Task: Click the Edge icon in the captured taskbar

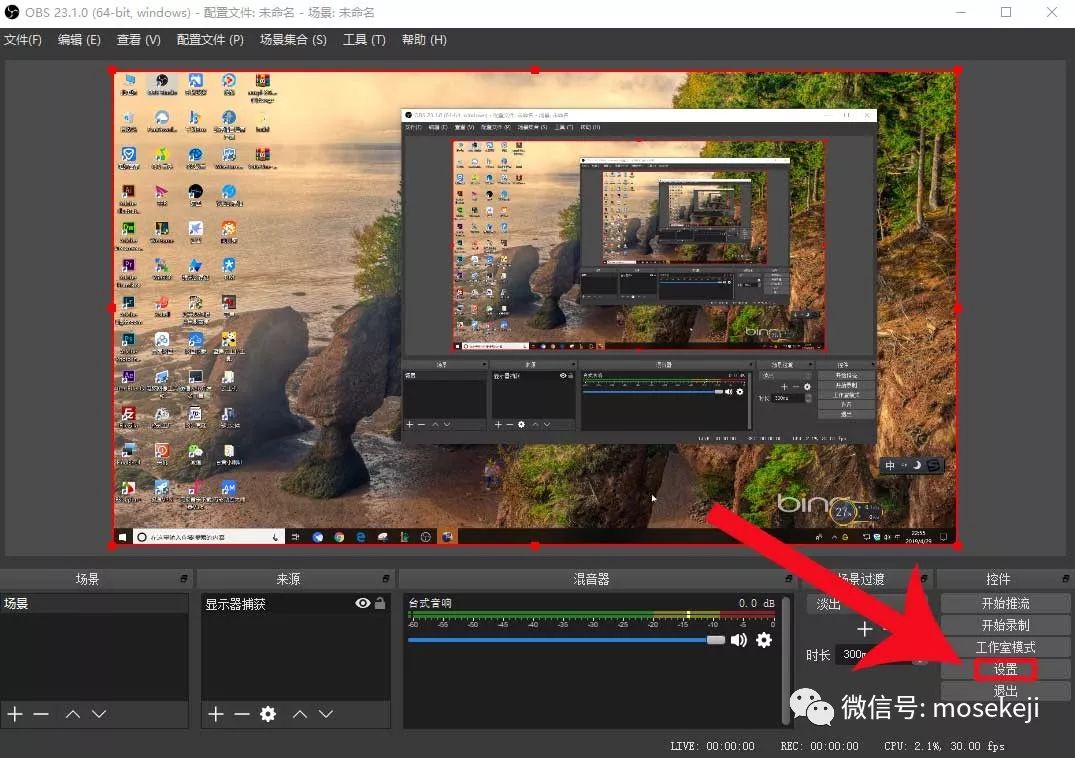Action: tap(361, 537)
